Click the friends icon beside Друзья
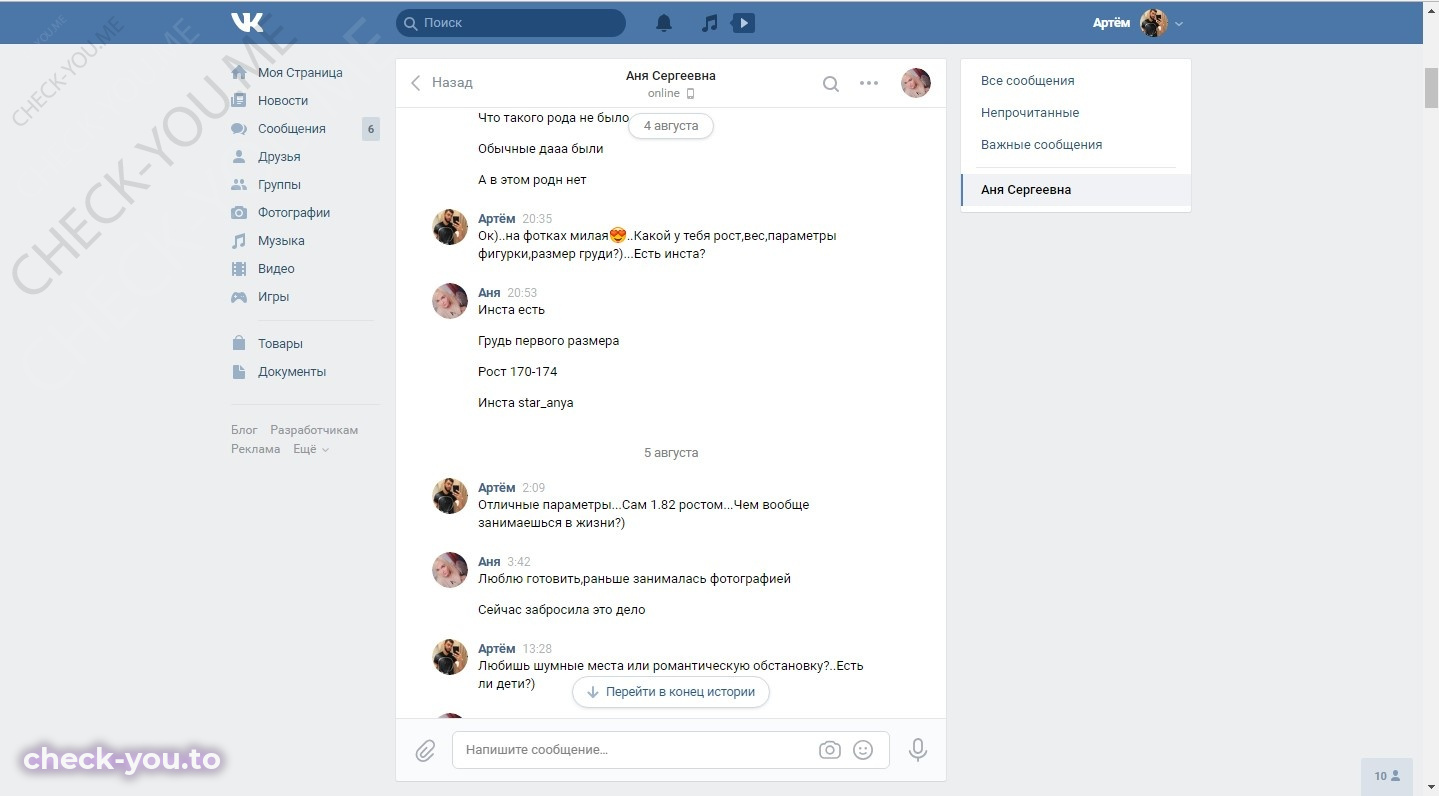This screenshot has width=1439, height=796. tap(239, 157)
